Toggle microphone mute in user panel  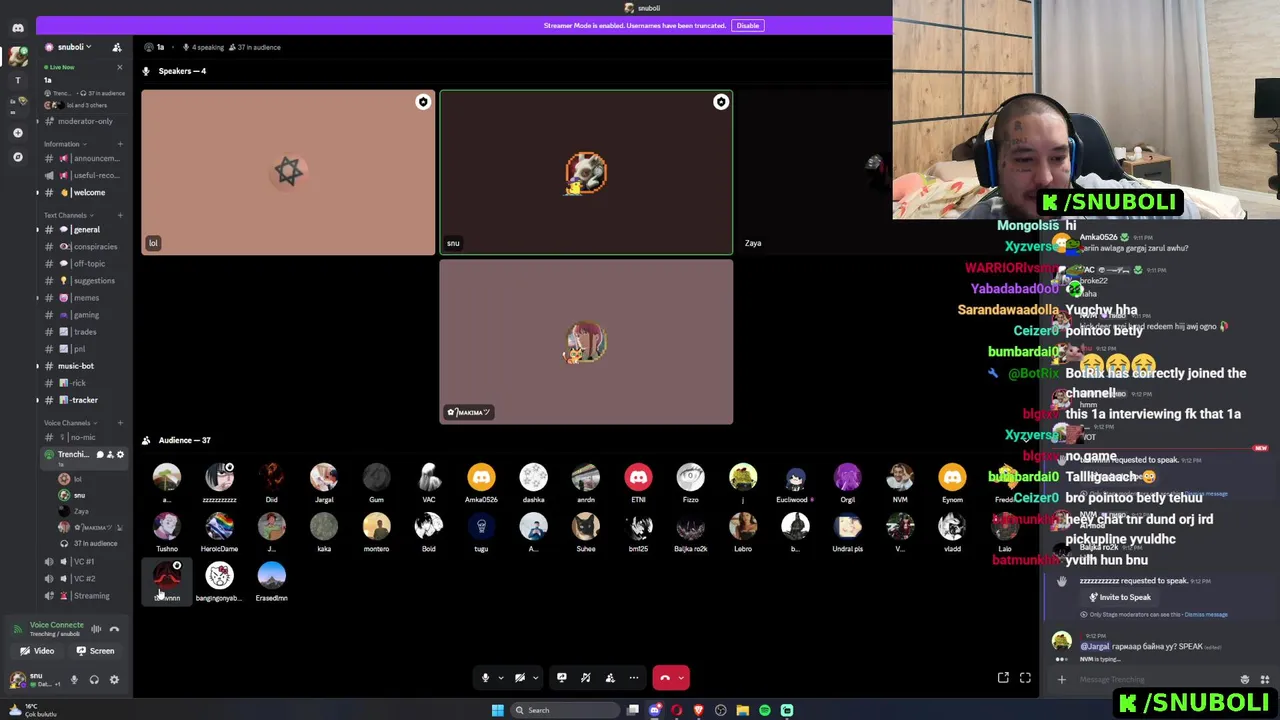point(74,680)
